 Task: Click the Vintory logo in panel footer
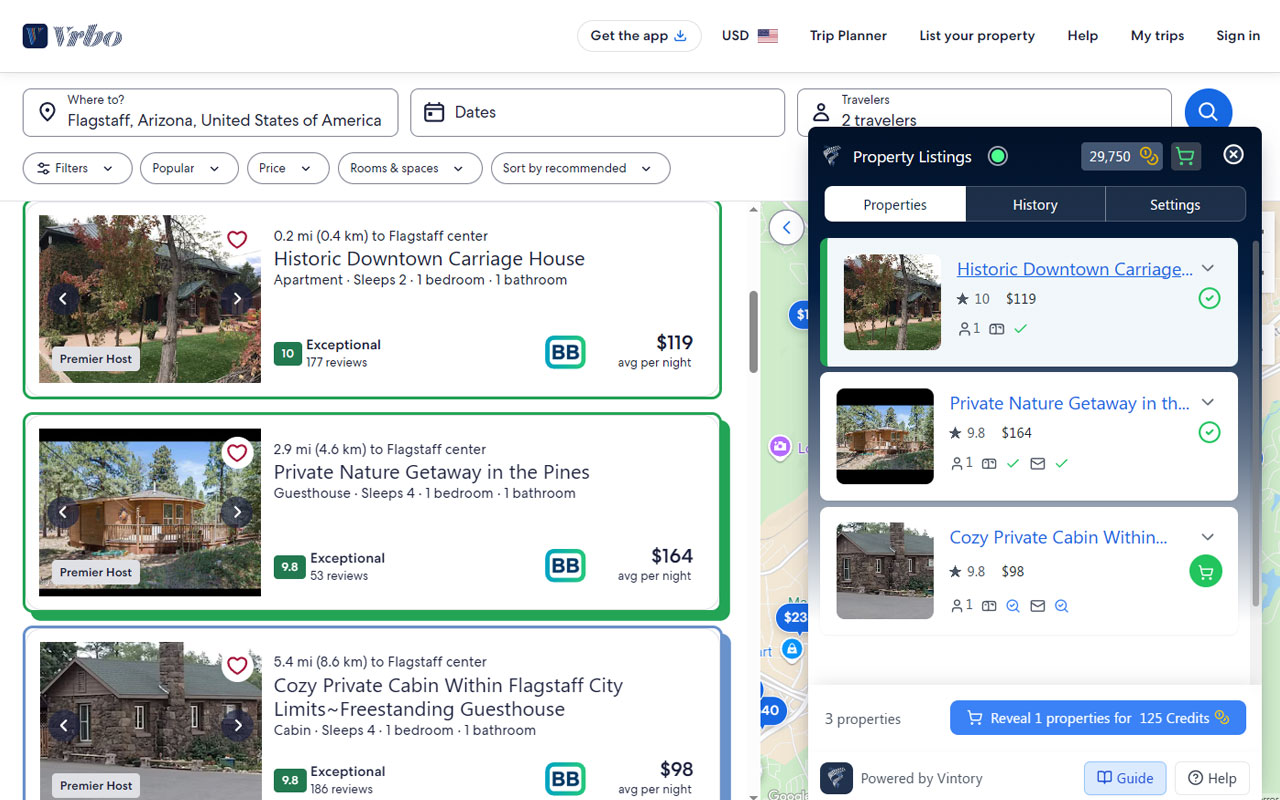(836, 778)
